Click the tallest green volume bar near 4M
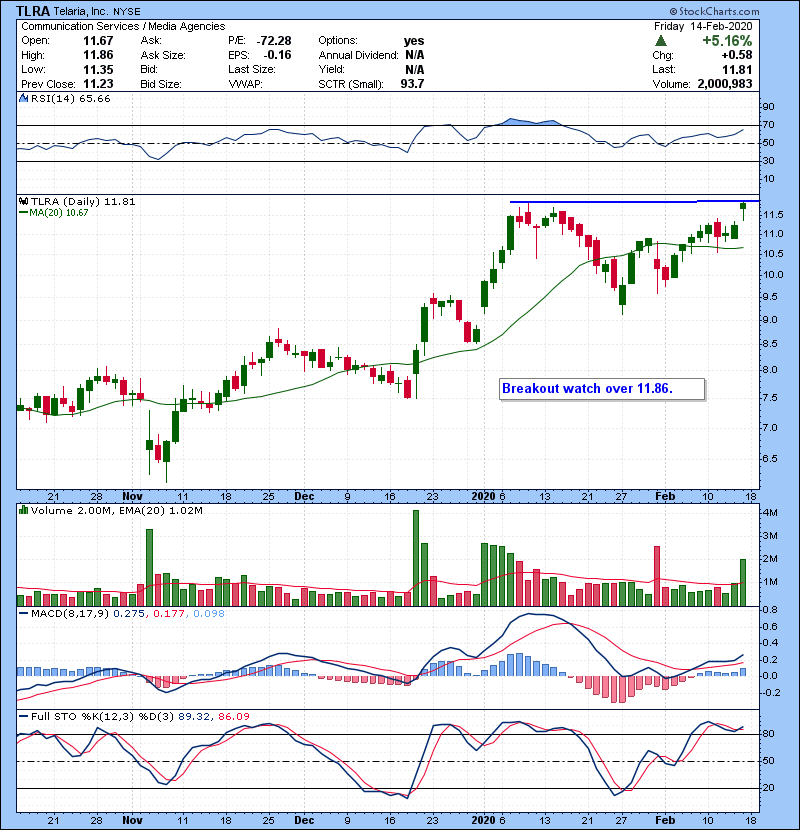The image size is (800, 830). [x=416, y=558]
